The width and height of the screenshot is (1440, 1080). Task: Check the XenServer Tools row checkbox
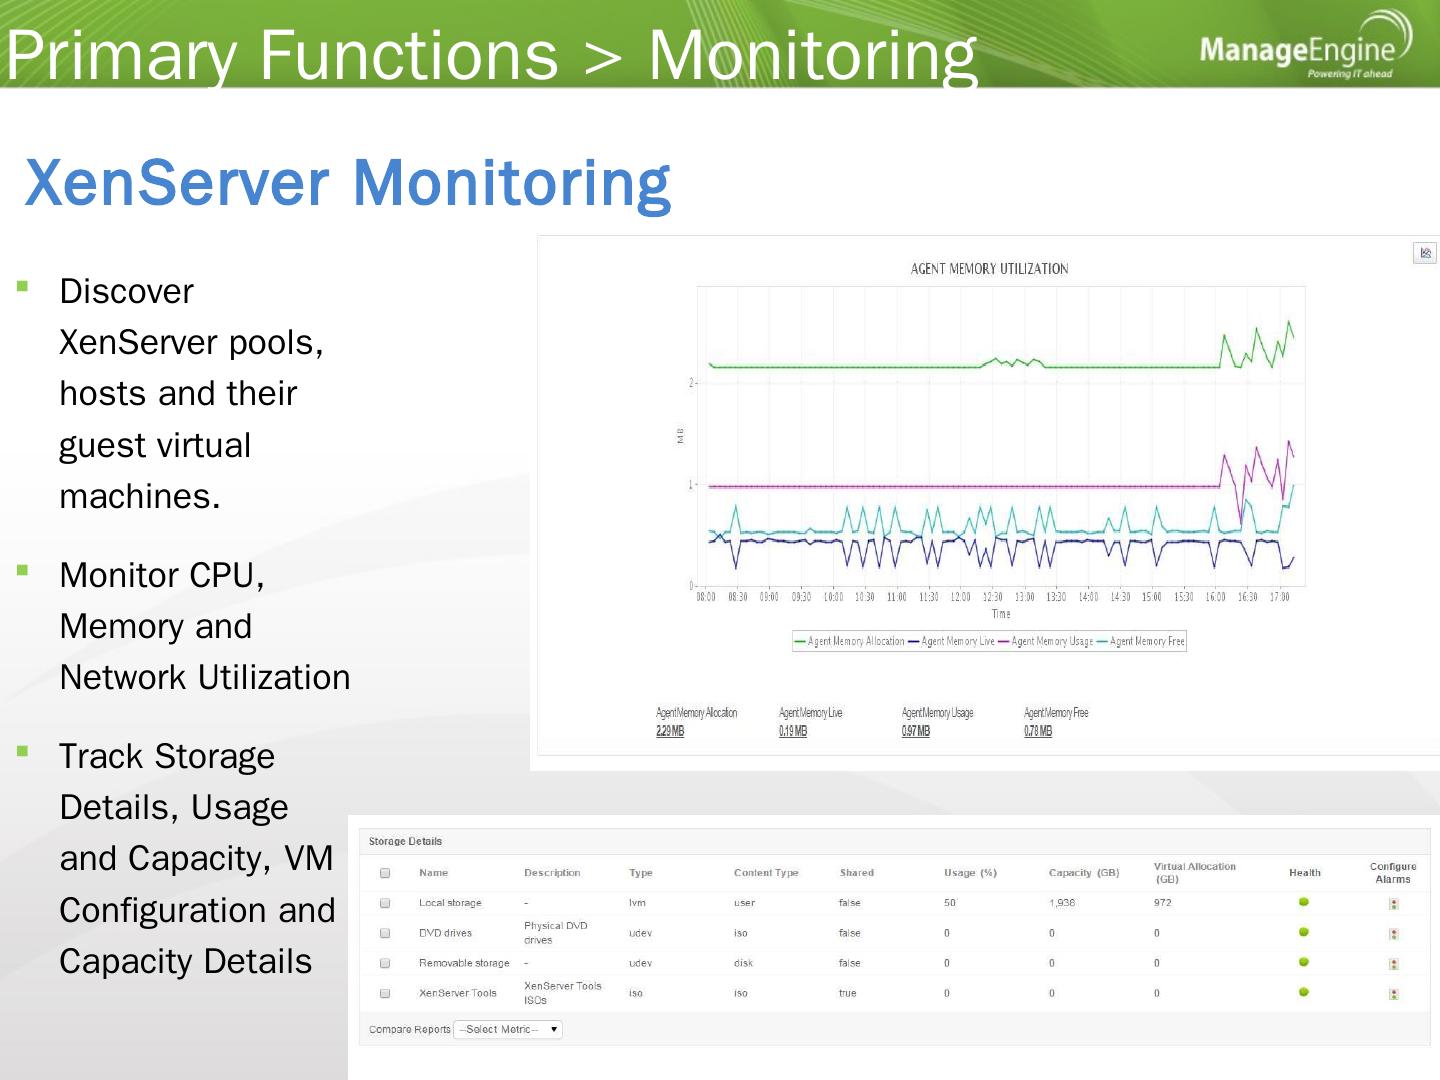coord(385,993)
